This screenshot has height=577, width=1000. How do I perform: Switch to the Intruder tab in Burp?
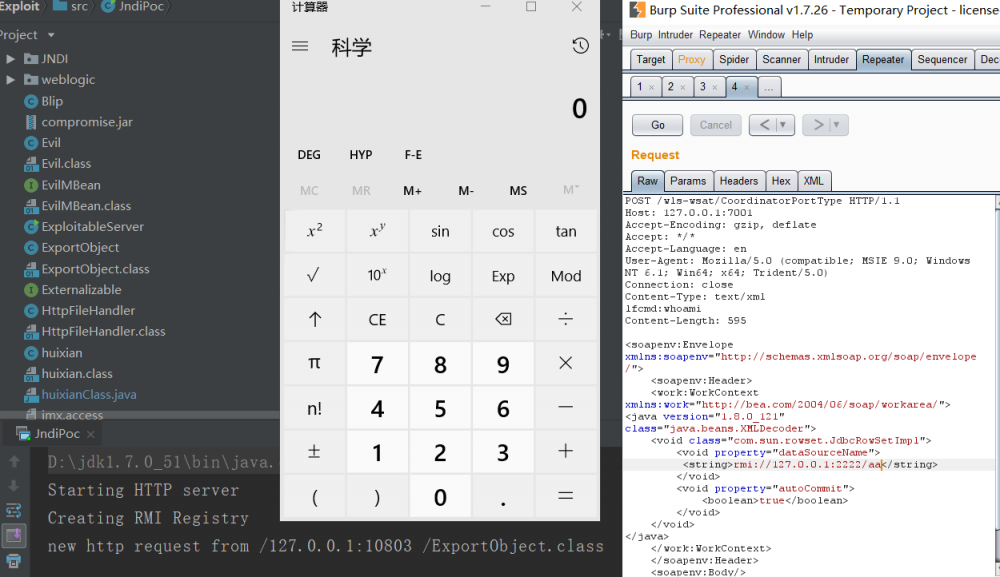point(831,59)
